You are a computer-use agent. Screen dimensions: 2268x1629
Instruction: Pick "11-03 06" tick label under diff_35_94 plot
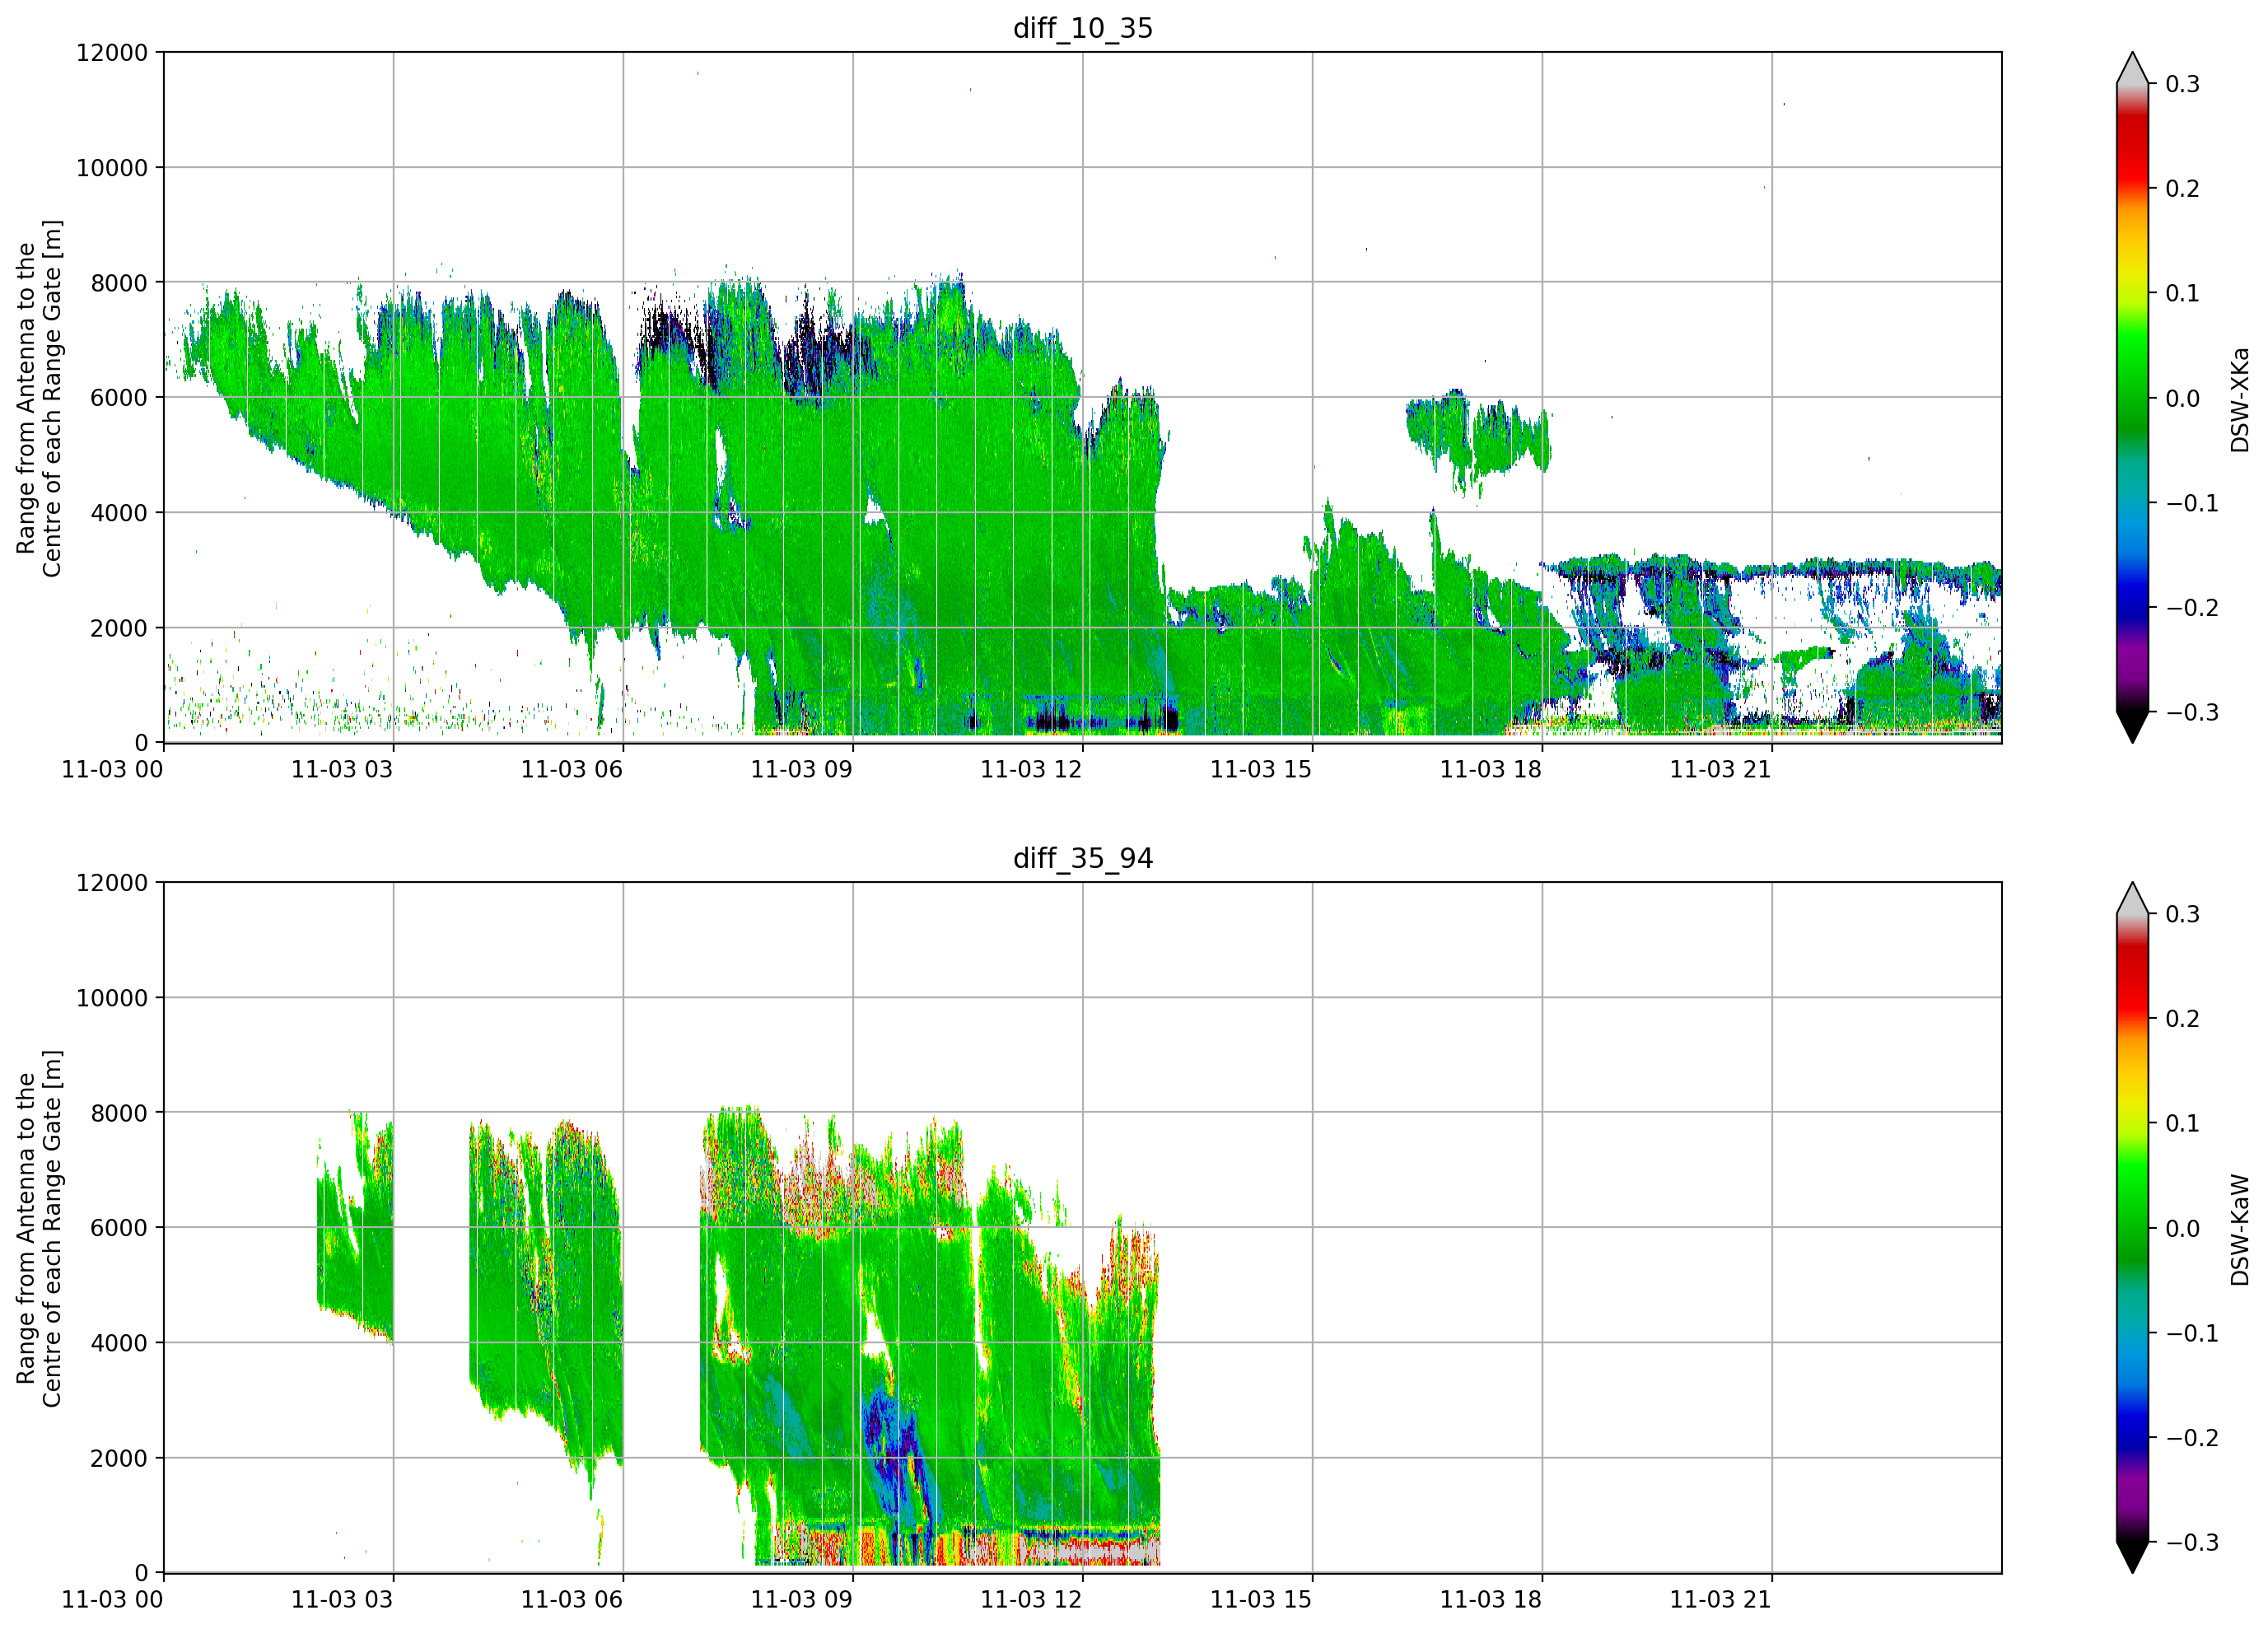click(571, 1599)
